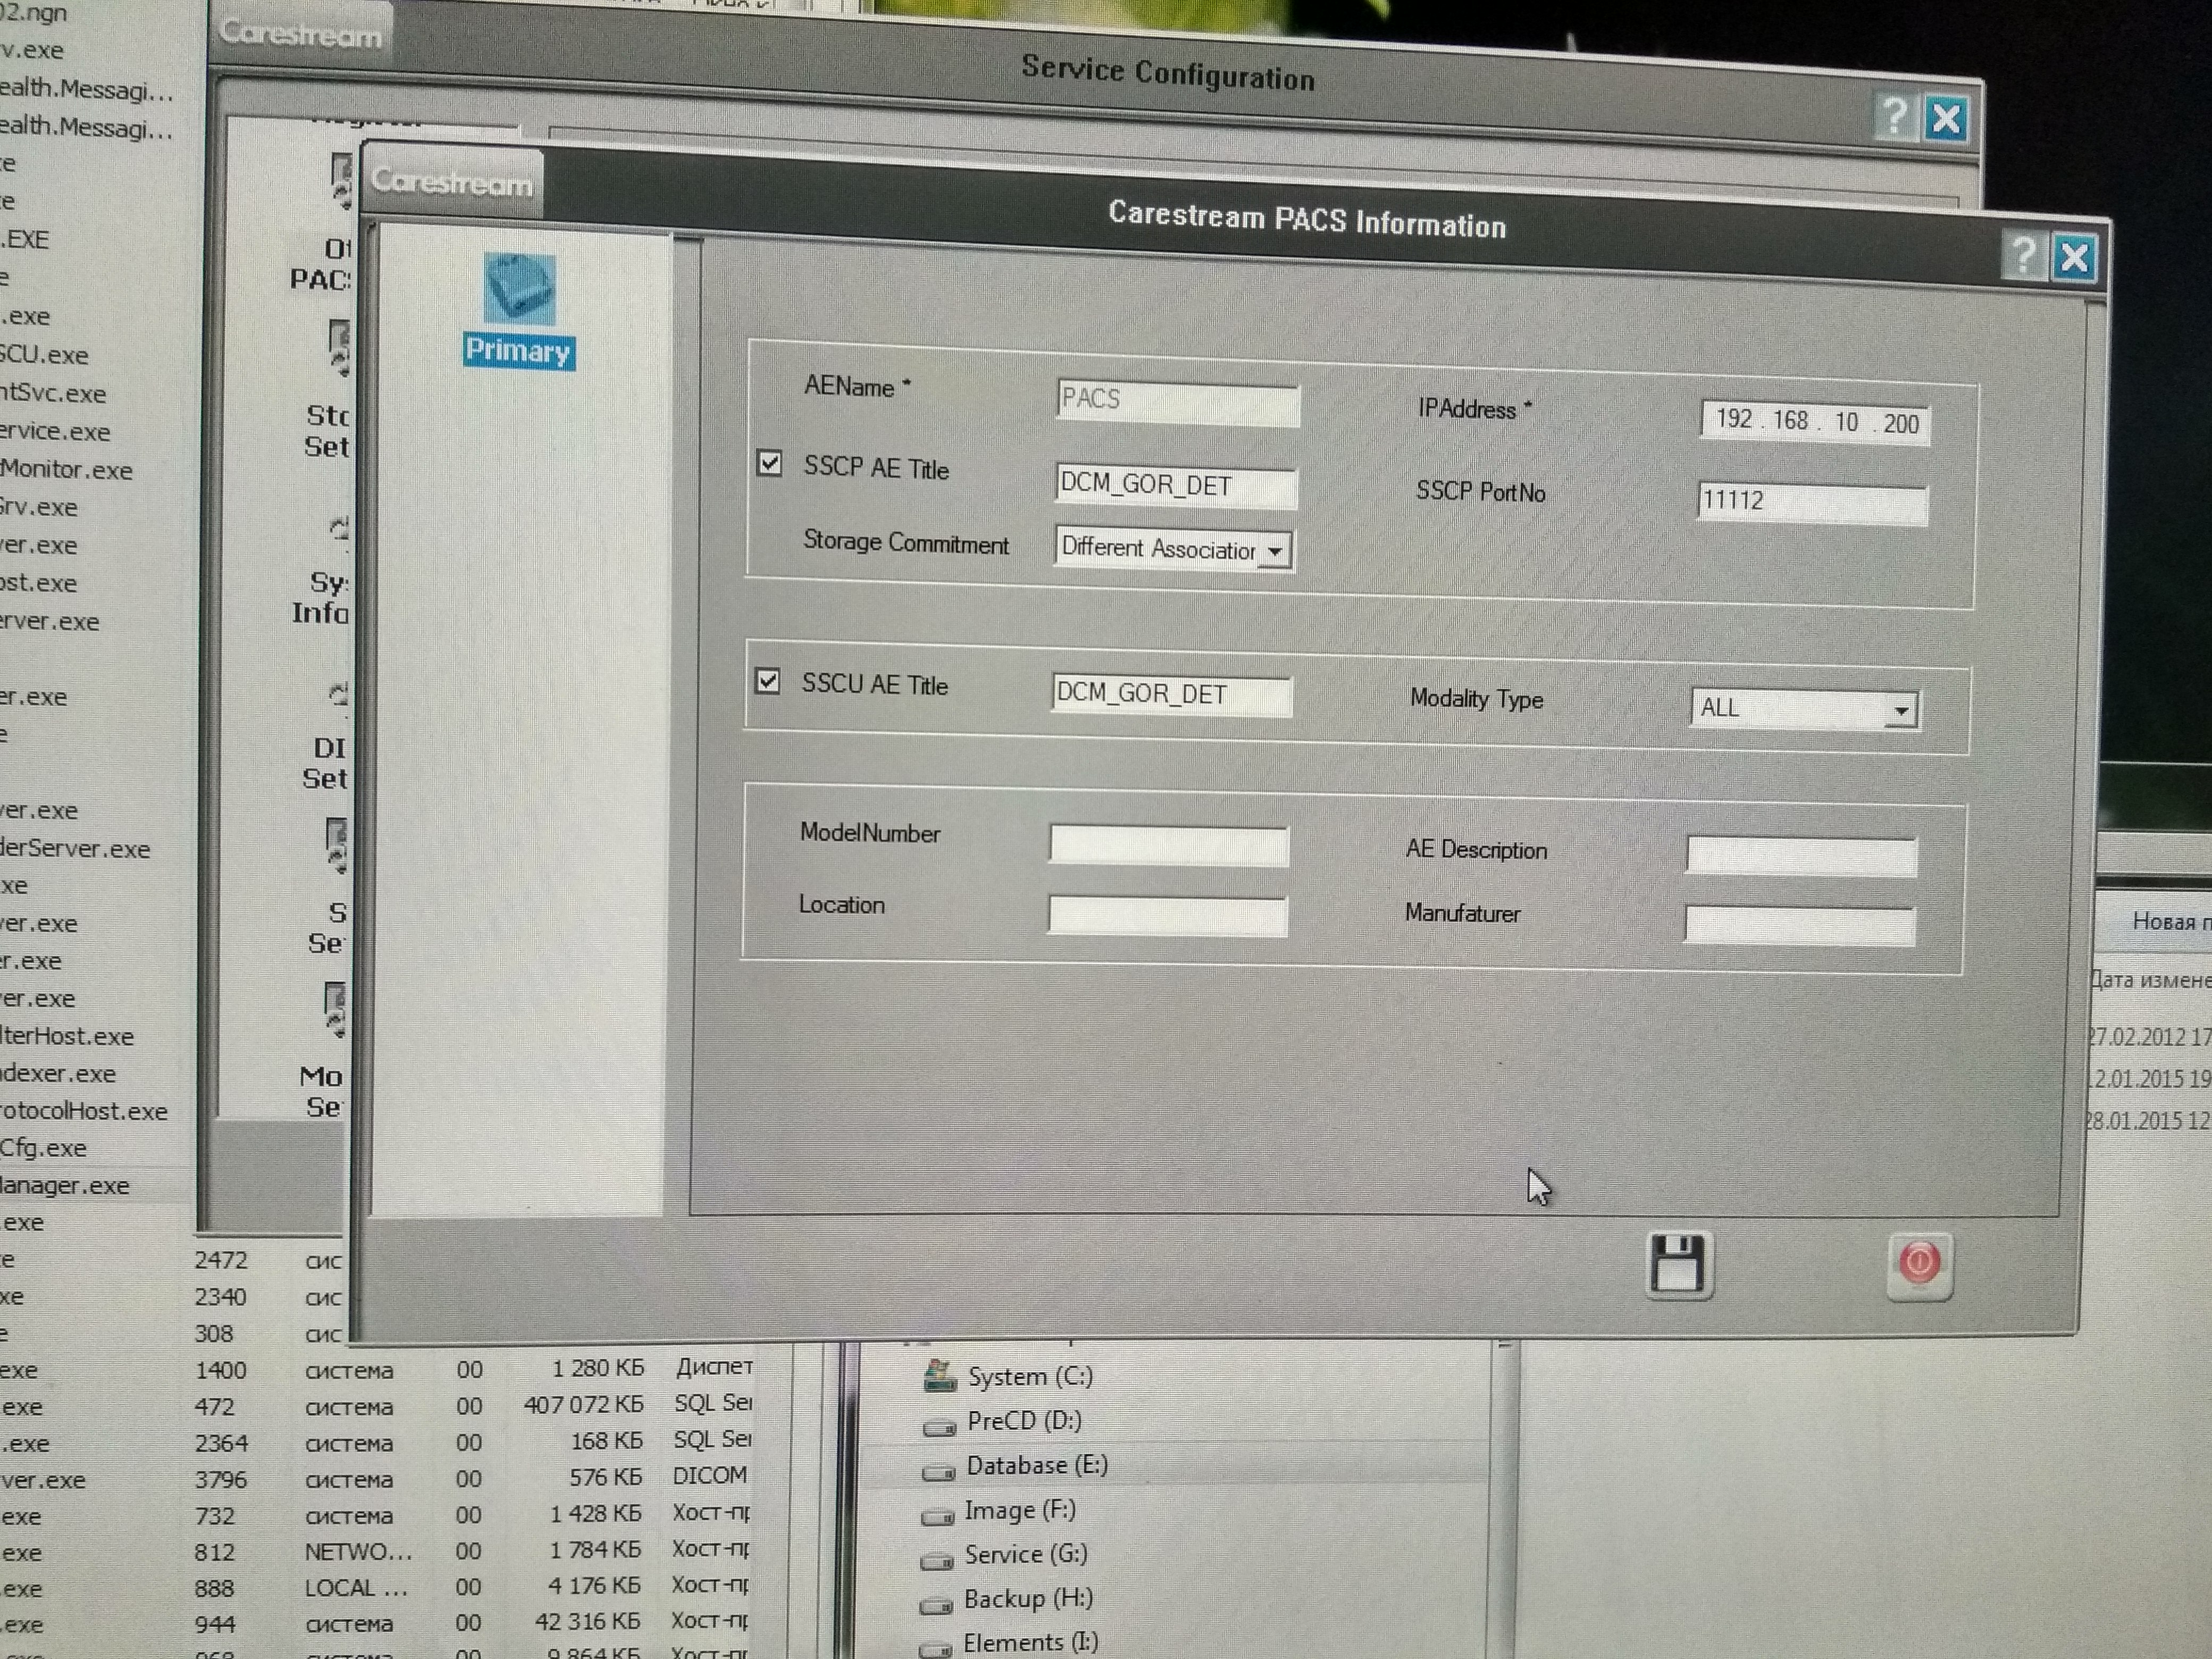This screenshot has width=2212, height=1659.
Task: Click the System (C:) drive icon
Action: pyautogui.click(x=939, y=1377)
